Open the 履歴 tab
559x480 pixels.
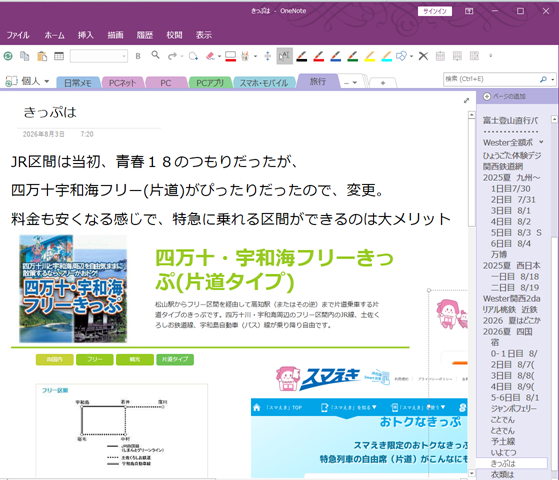pos(145,35)
